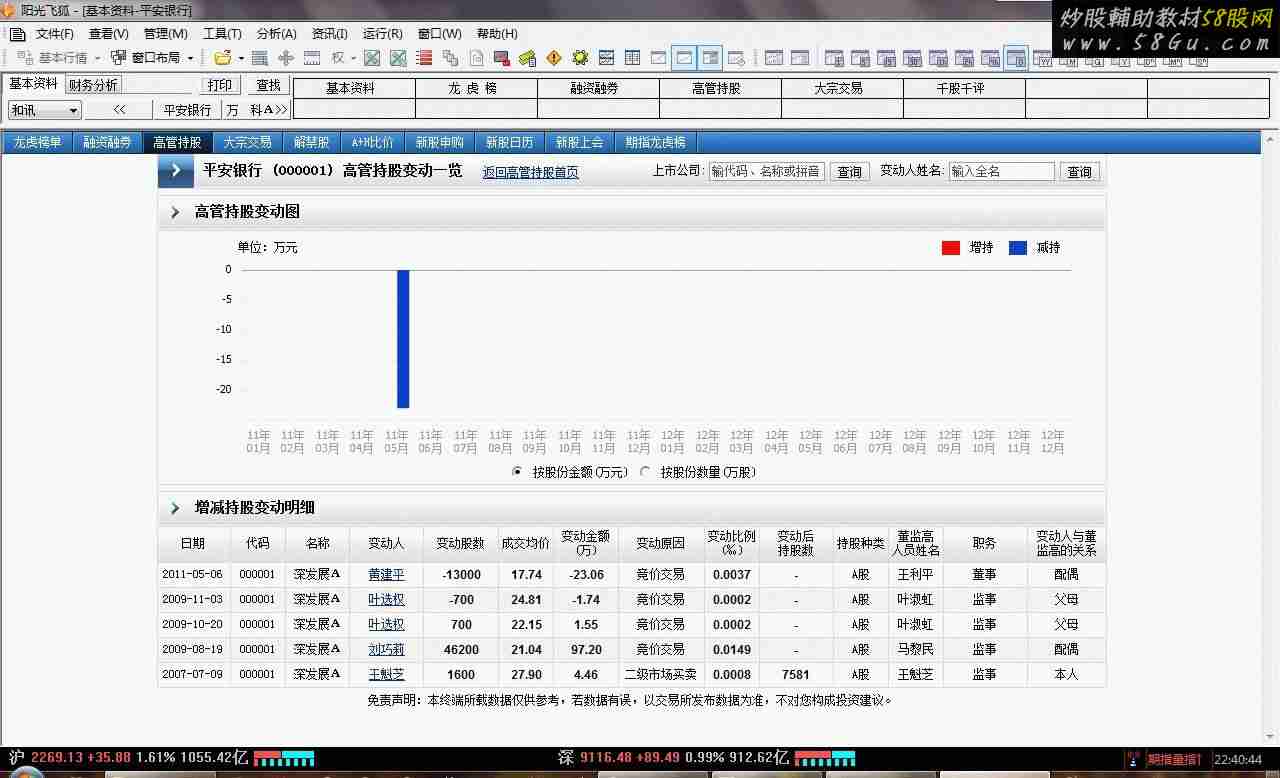1280x778 pixels.
Task: Click the 千股千评 cell in top grid
Action: click(964, 88)
